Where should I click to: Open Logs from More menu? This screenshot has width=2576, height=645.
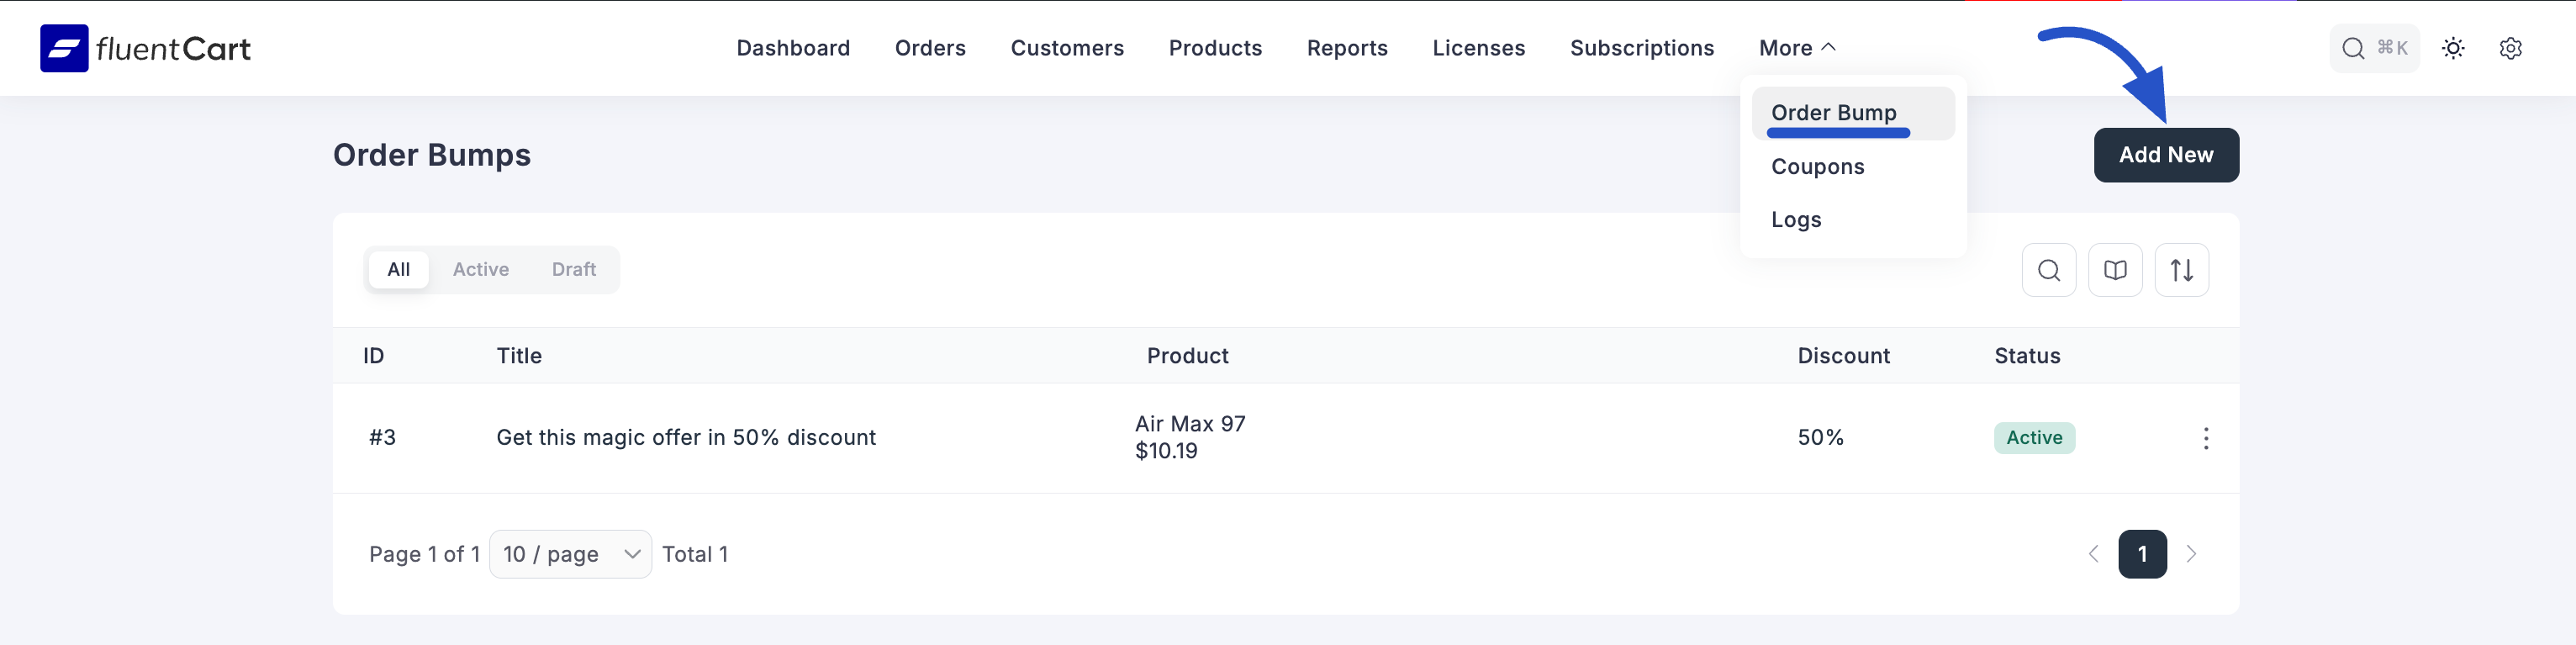click(x=1796, y=220)
